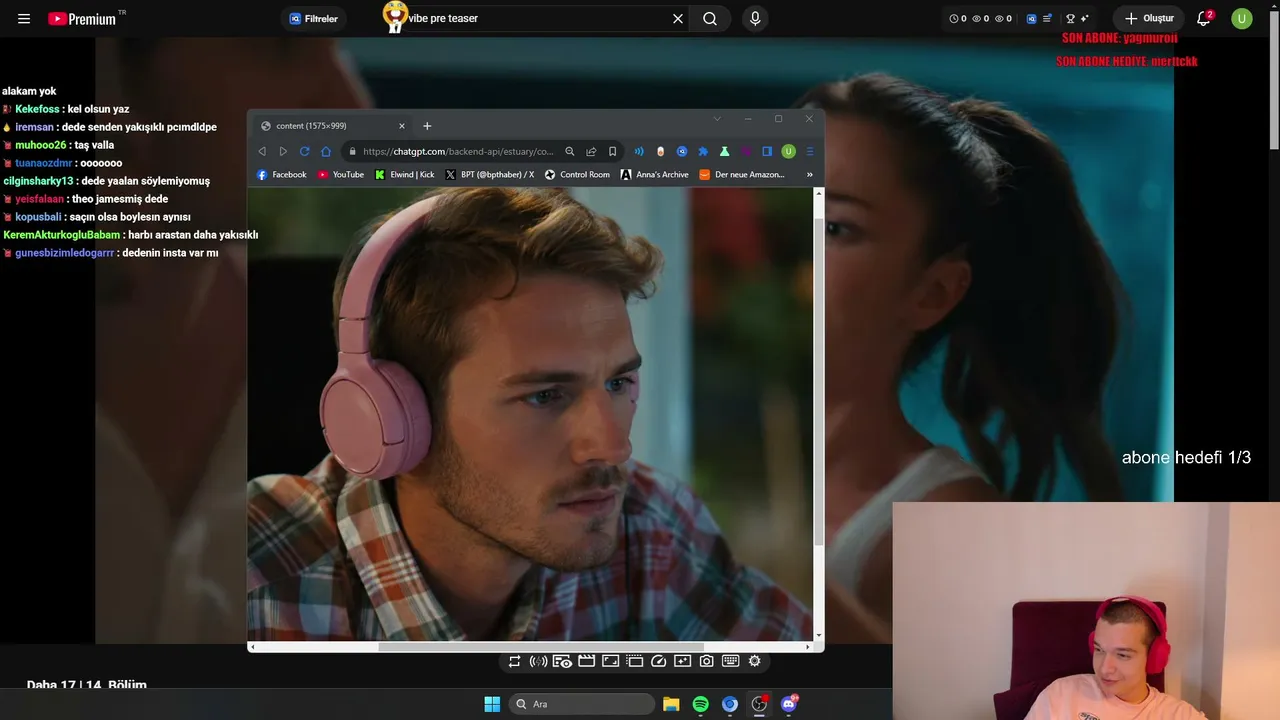Toggle the loop icon in player toolbar

tap(514, 661)
